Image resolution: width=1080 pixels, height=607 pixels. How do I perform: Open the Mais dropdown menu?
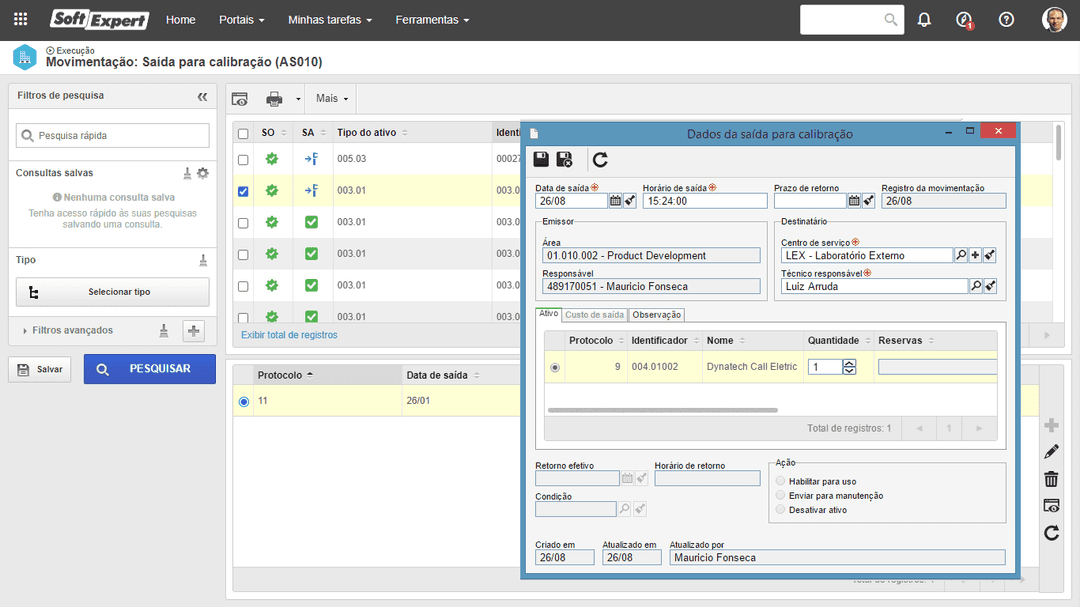click(x=332, y=99)
